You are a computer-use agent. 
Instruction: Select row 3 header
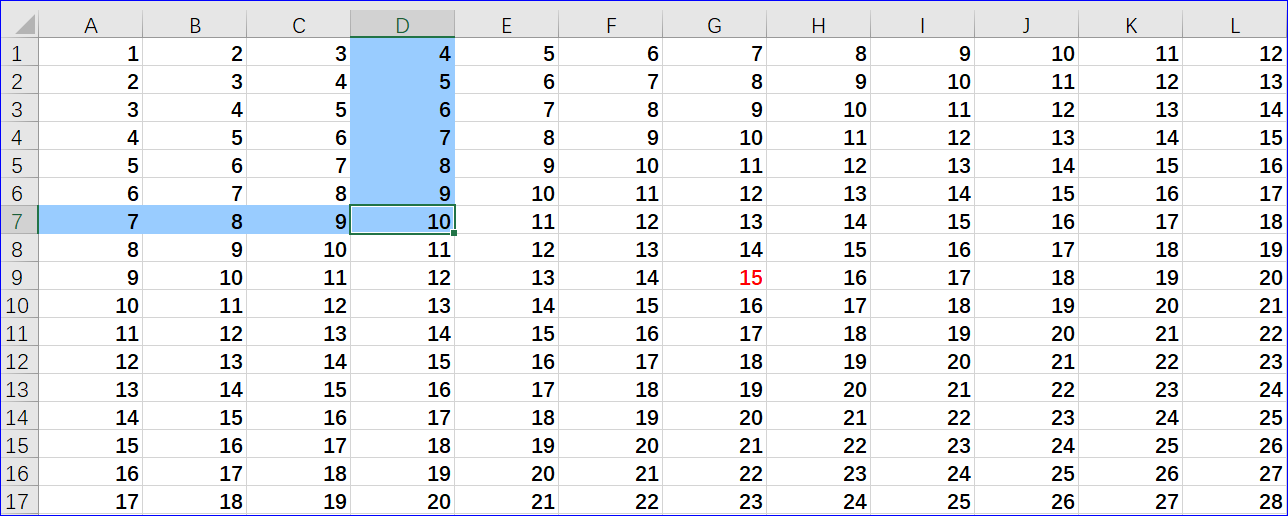(20, 109)
